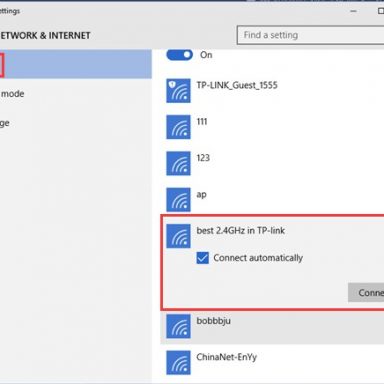Image resolution: width=384 pixels, height=384 pixels.
Task: Uncheck the Connect automatically checkbox
Action: [203, 258]
